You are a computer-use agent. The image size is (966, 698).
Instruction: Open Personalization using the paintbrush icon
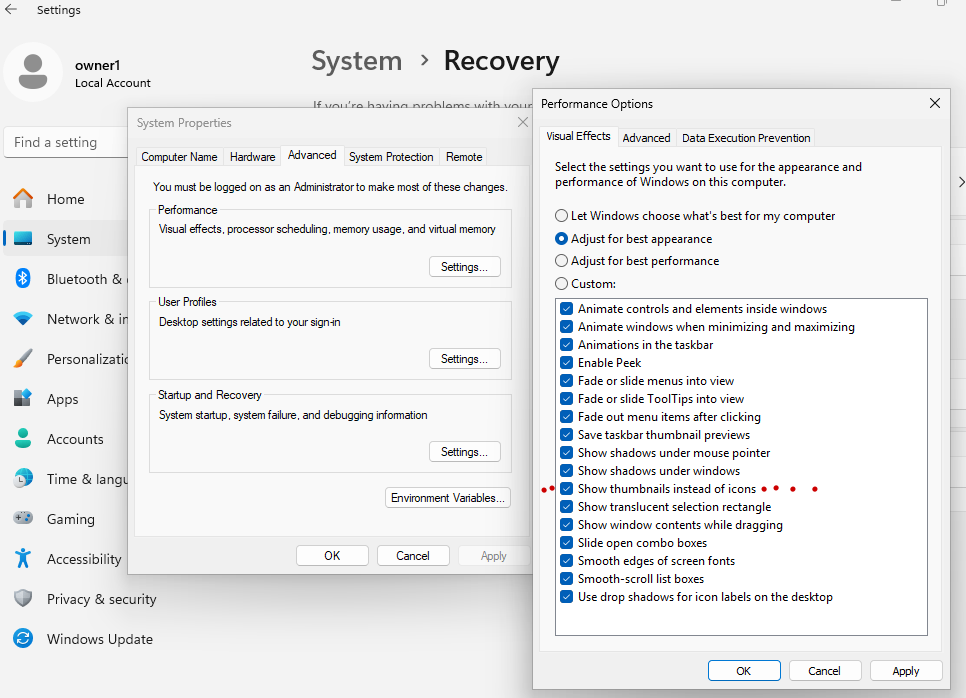[x=23, y=359]
